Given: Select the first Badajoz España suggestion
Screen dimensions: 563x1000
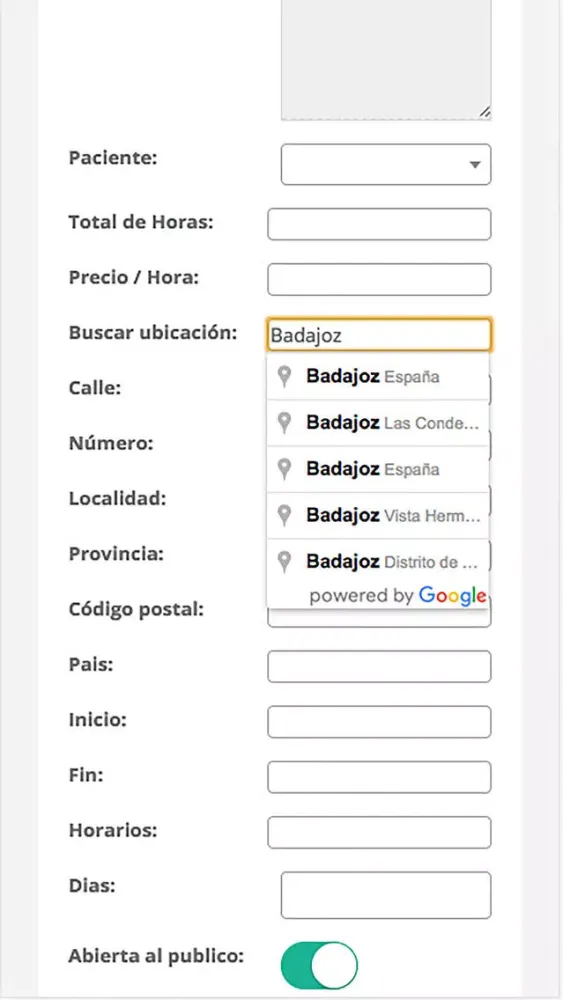Looking at the screenshot, I should [x=378, y=376].
